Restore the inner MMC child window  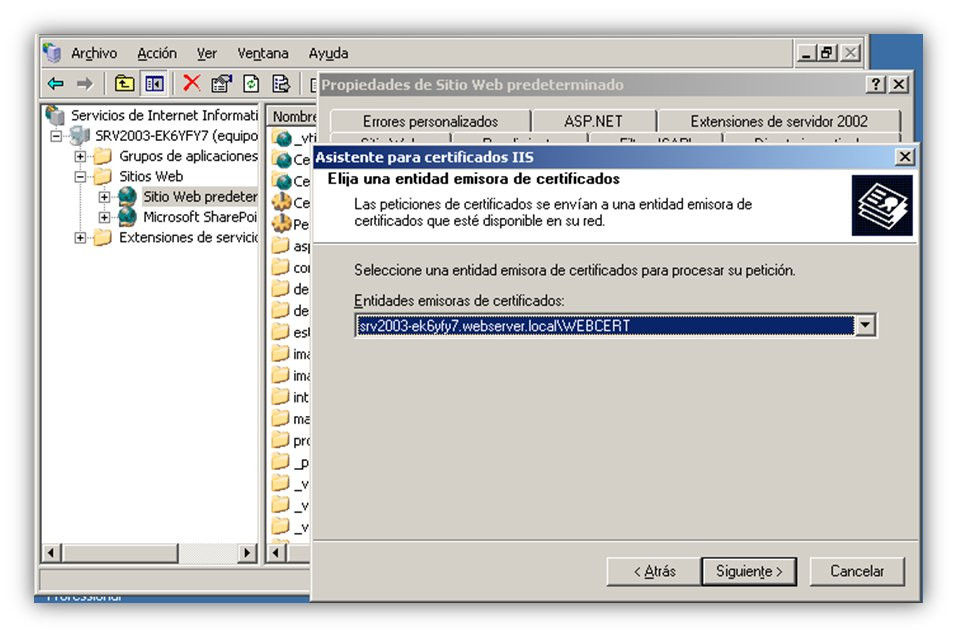point(827,53)
